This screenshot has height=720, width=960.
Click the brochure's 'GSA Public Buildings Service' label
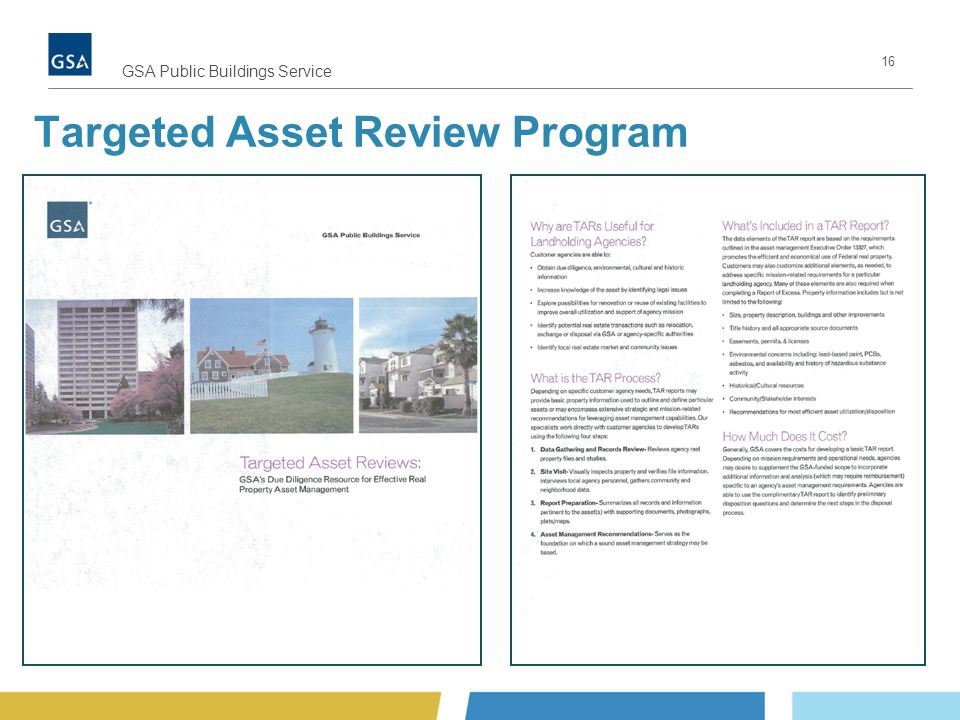[x=371, y=235]
